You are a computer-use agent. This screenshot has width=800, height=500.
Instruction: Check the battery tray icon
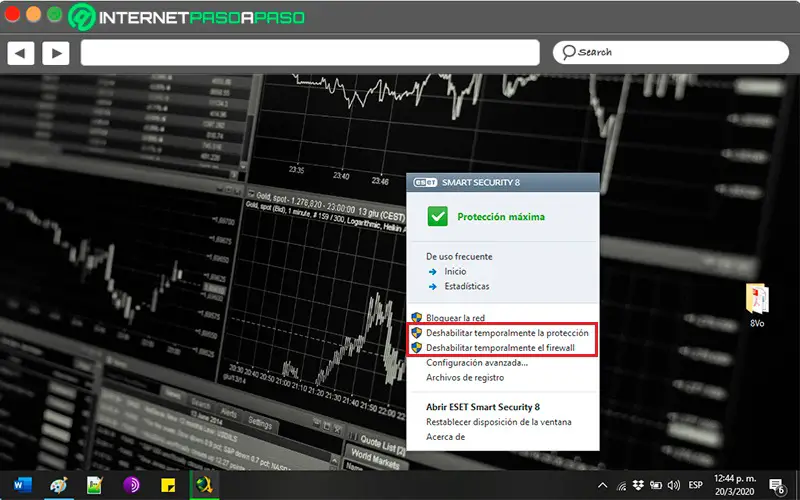pos(656,485)
